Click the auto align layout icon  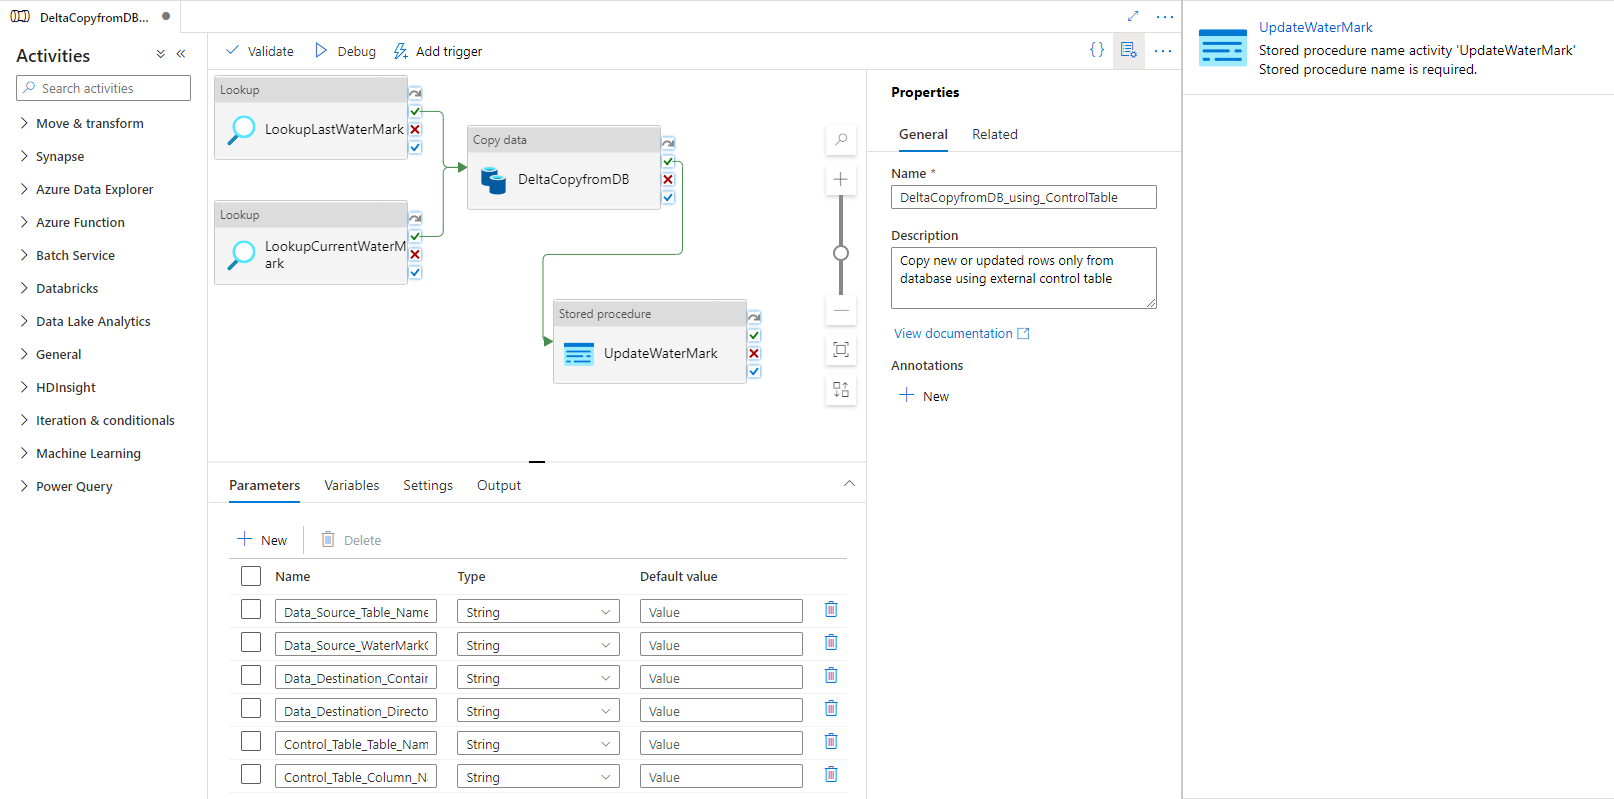pos(841,390)
